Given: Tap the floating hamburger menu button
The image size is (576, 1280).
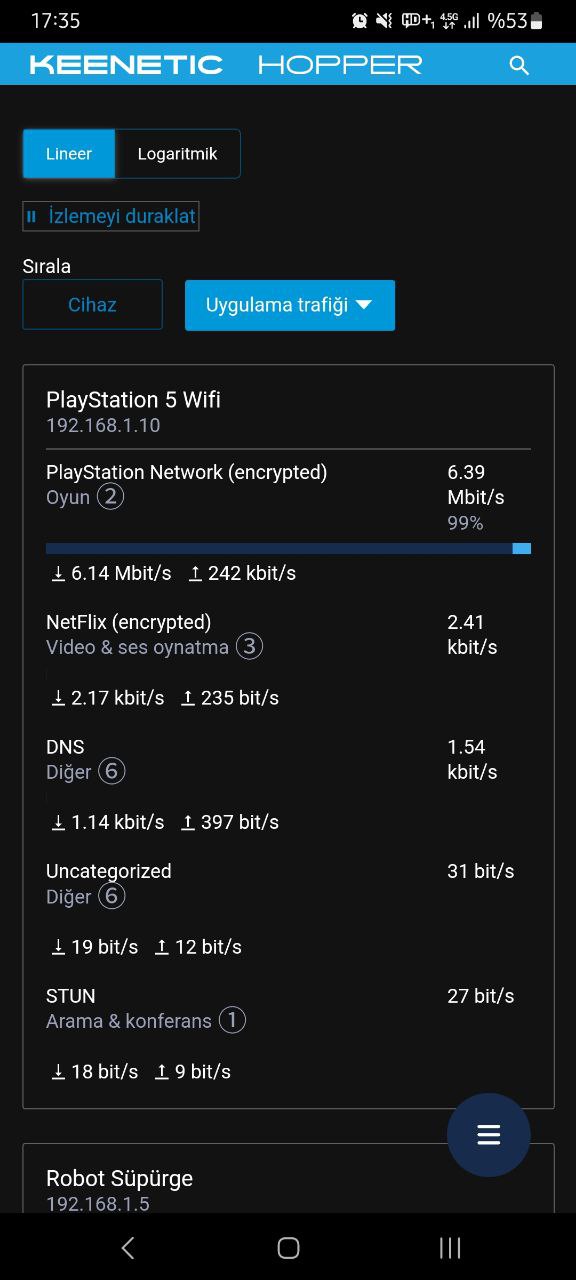Looking at the screenshot, I should click(x=488, y=1135).
